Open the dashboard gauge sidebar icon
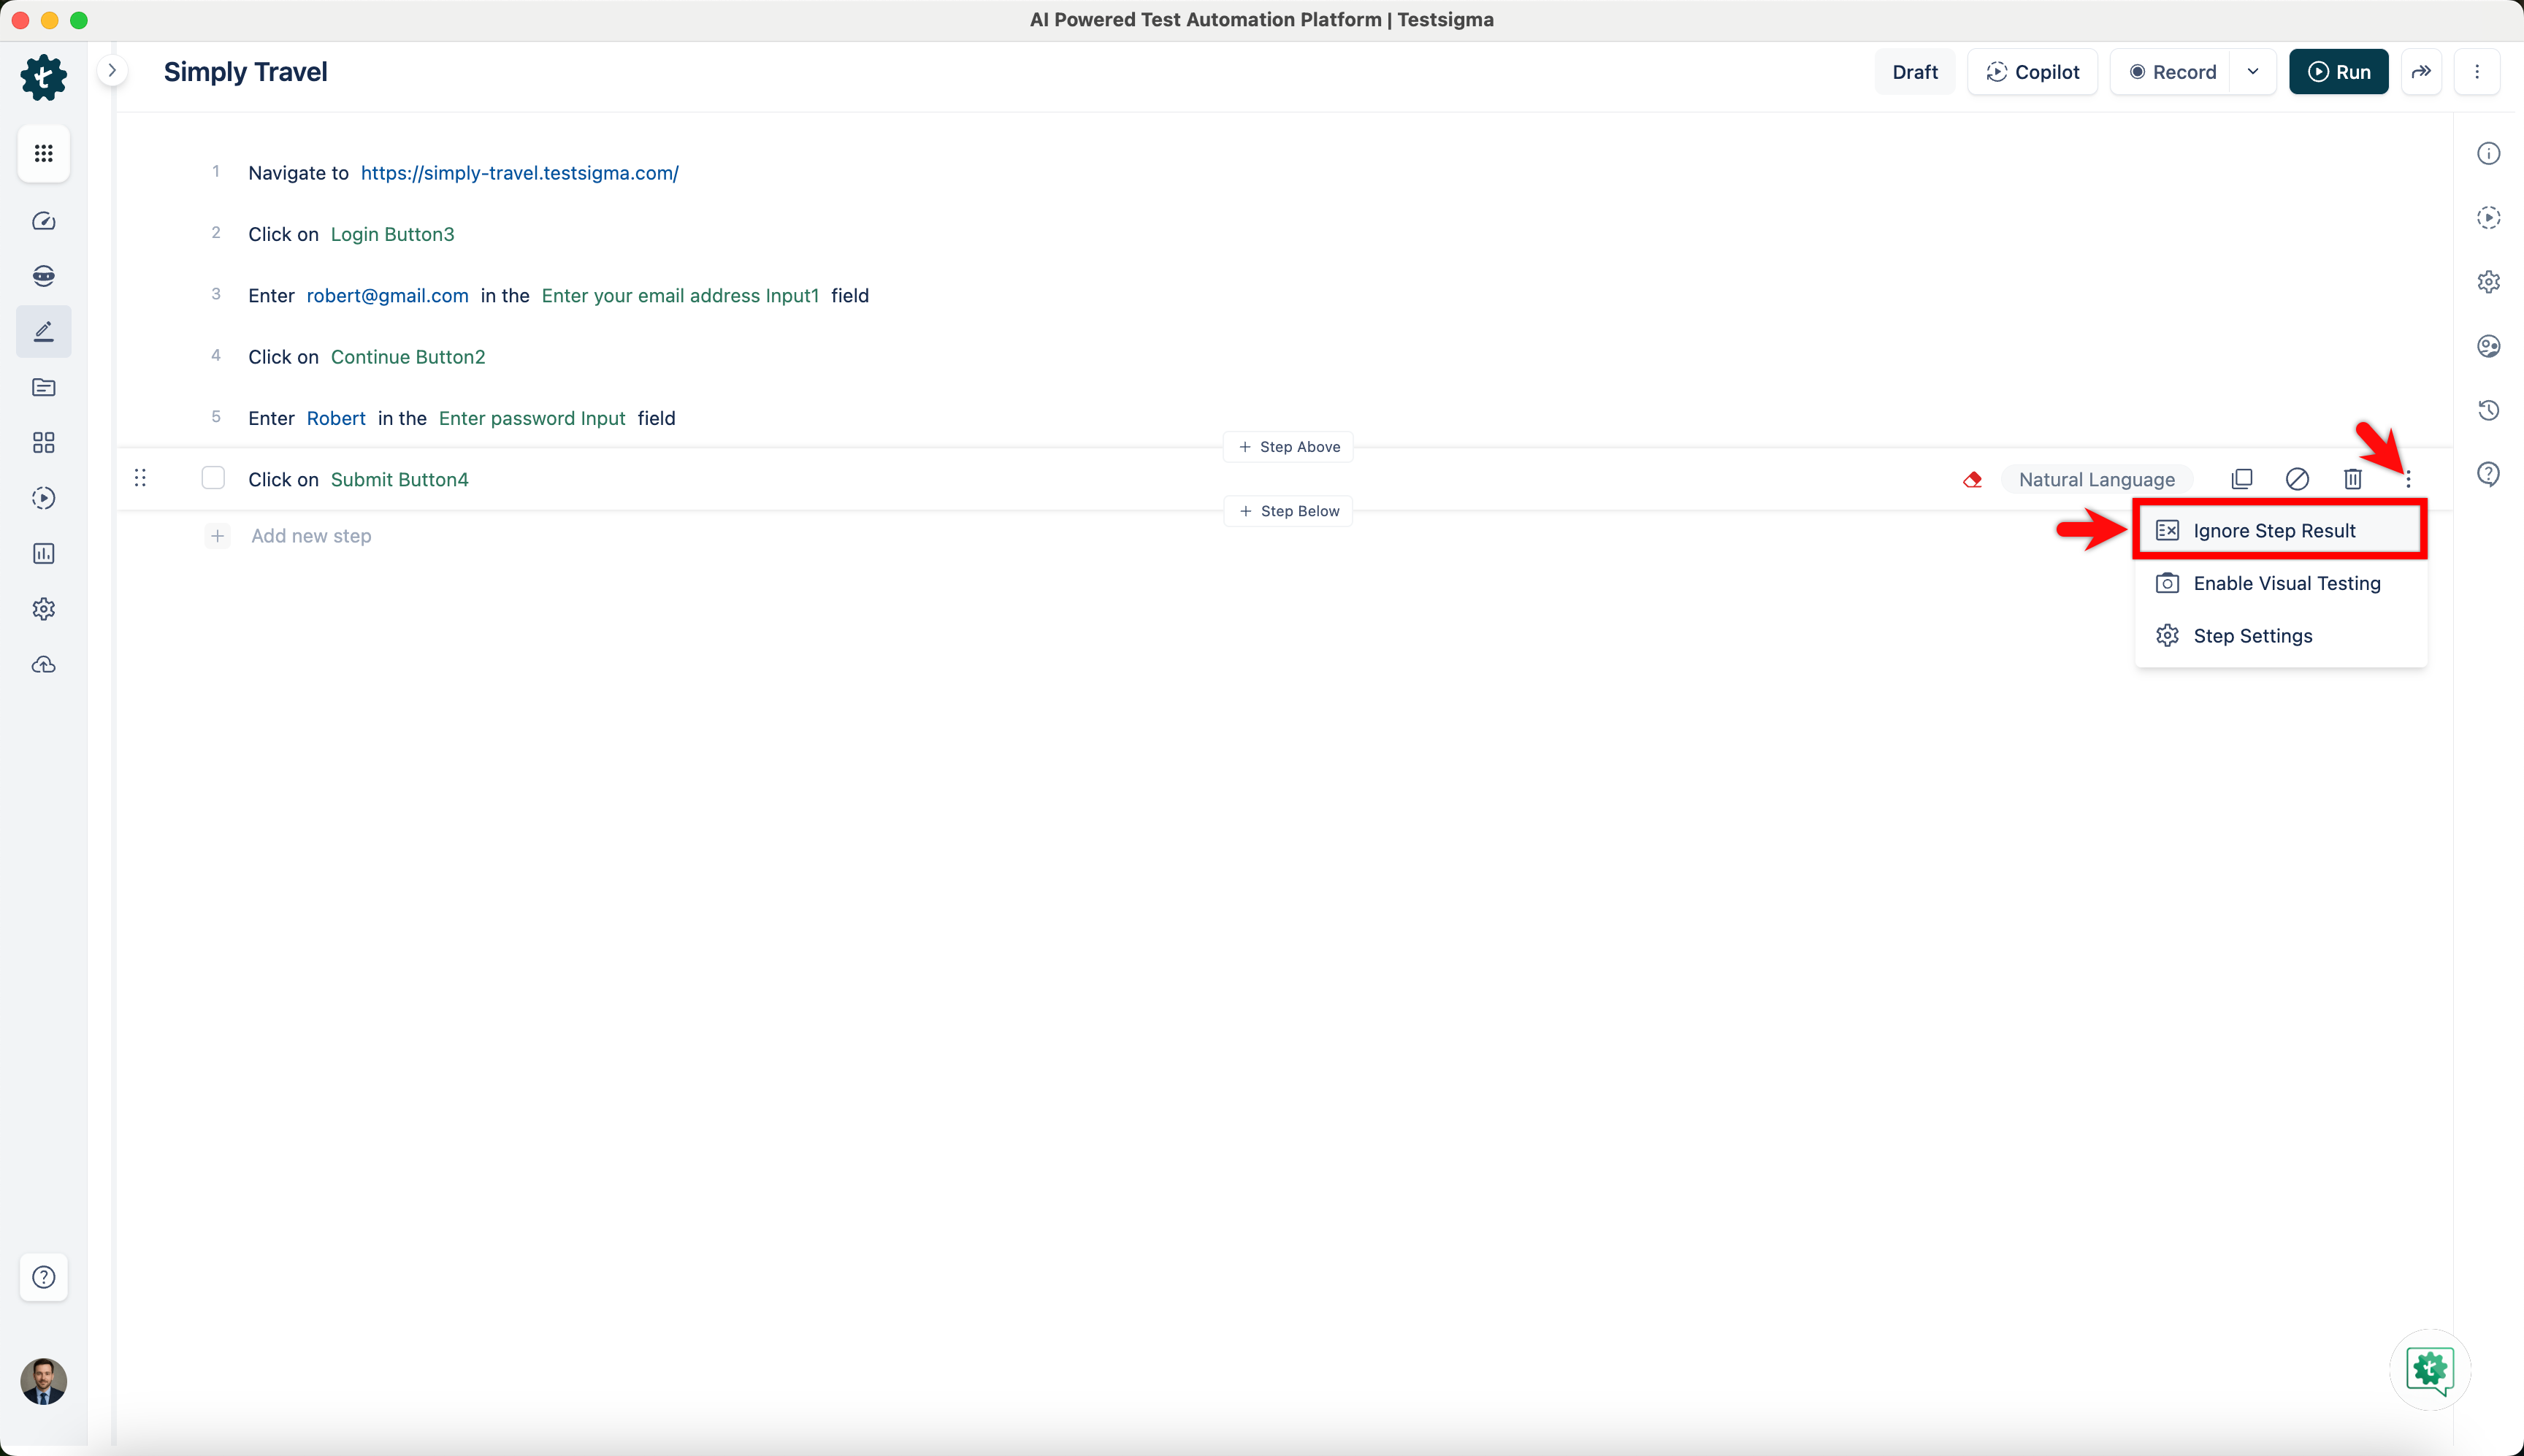The height and width of the screenshot is (1456, 2524). (43, 221)
